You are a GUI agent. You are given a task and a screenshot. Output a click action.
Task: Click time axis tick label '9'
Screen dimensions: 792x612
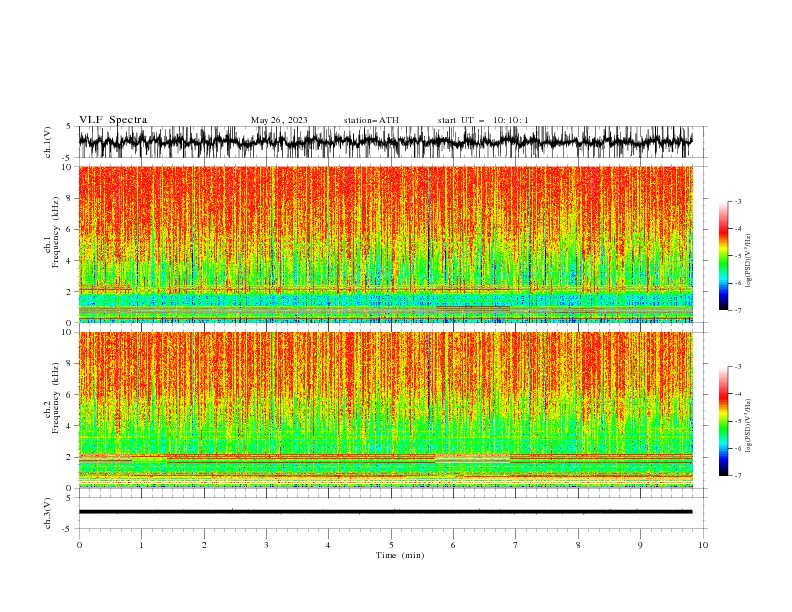pyautogui.click(x=640, y=545)
